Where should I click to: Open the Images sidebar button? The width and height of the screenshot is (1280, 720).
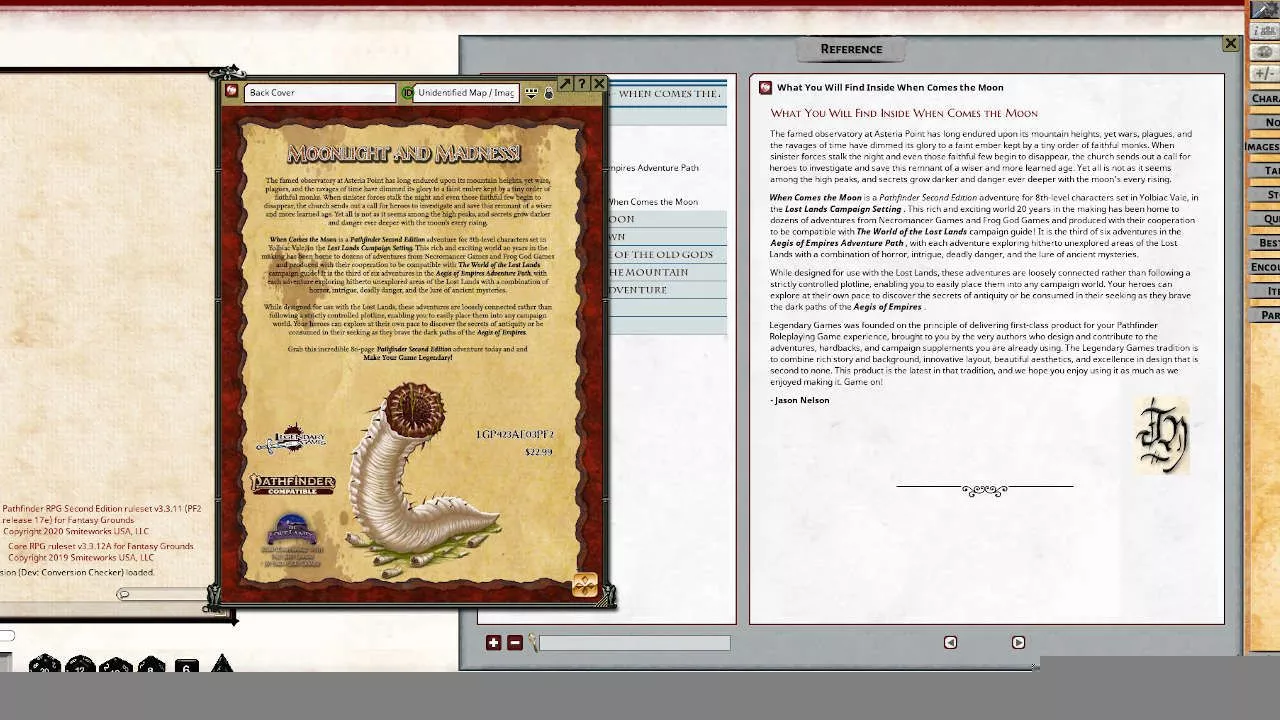click(1262, 146)
